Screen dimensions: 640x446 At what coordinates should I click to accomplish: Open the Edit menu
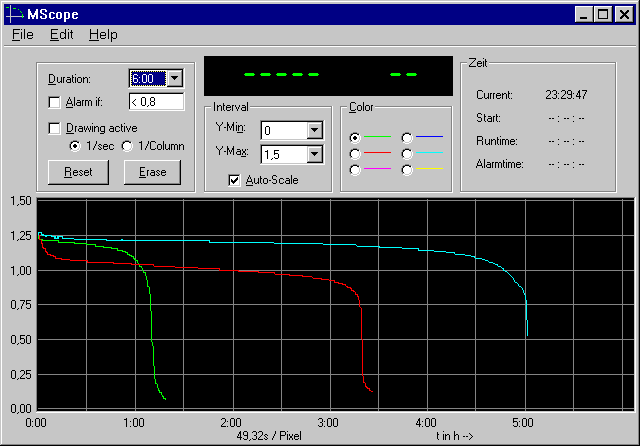pyautogui.click(x=61, y=35)
